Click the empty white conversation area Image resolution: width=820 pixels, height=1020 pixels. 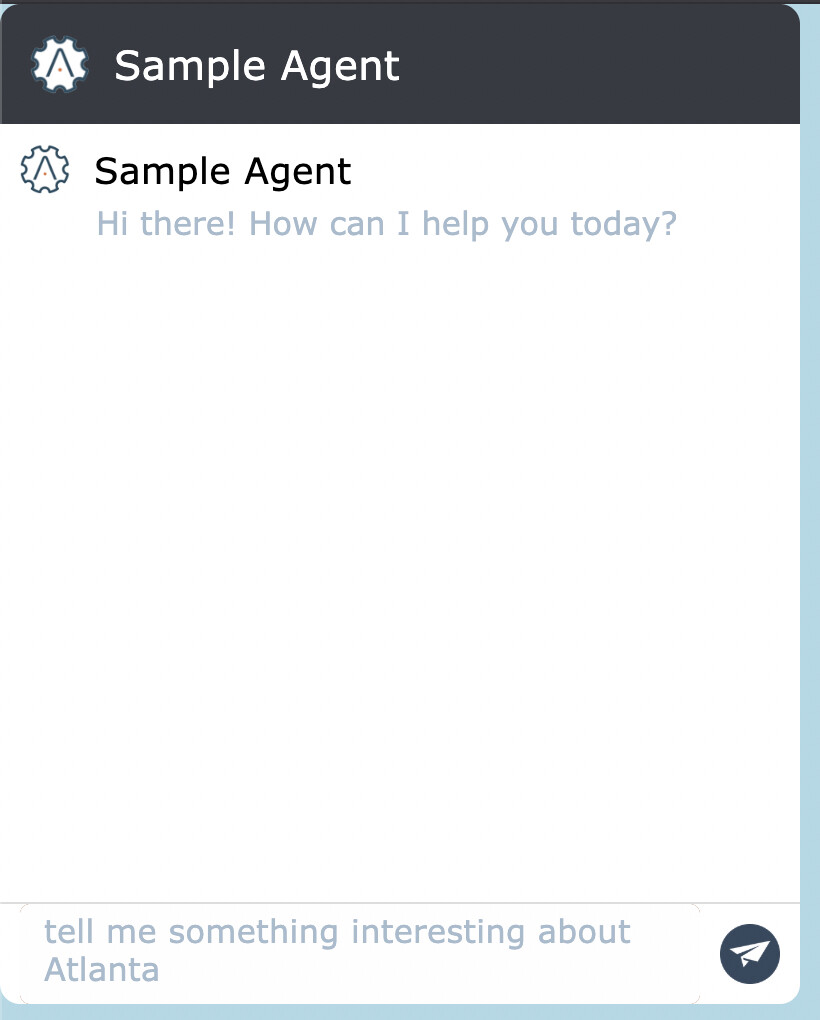point(400,559)
